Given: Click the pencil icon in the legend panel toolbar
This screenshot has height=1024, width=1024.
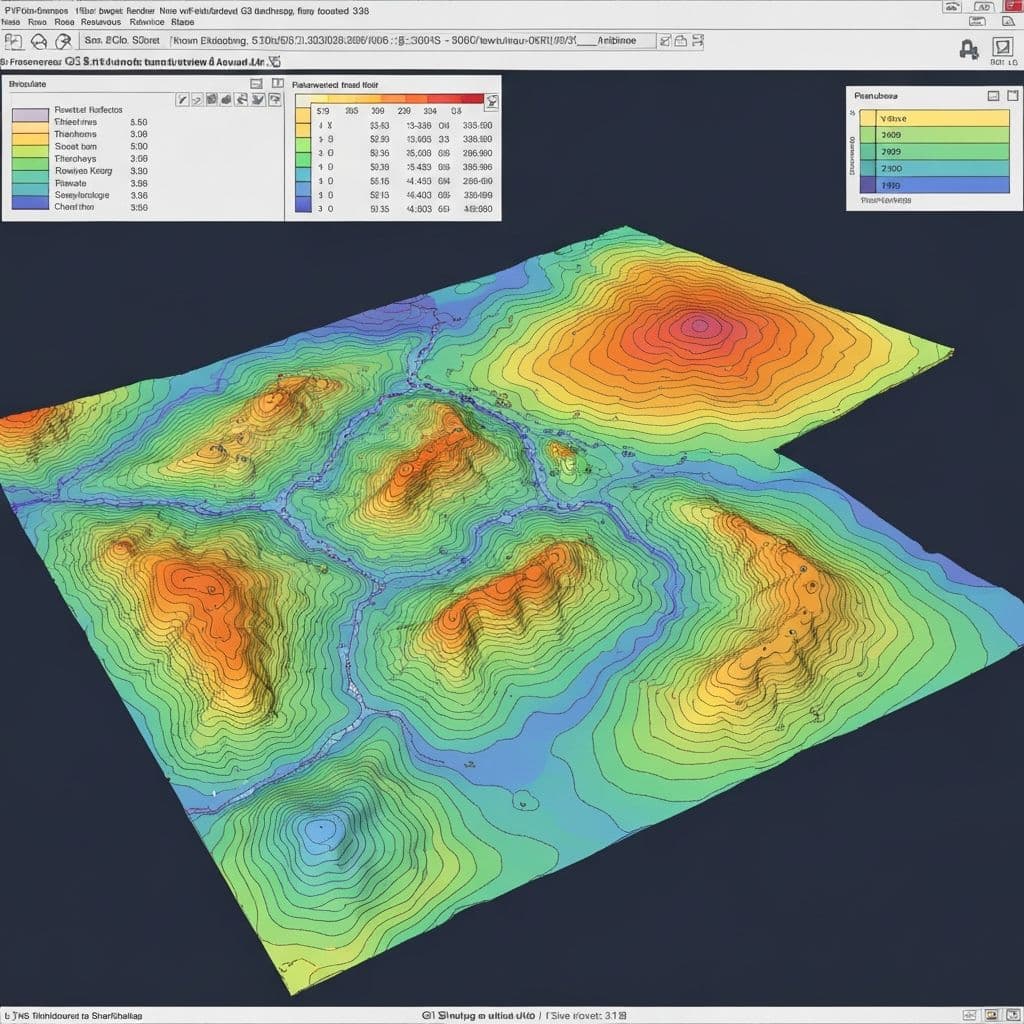Looking at the screenshot, I should (182, 100).
